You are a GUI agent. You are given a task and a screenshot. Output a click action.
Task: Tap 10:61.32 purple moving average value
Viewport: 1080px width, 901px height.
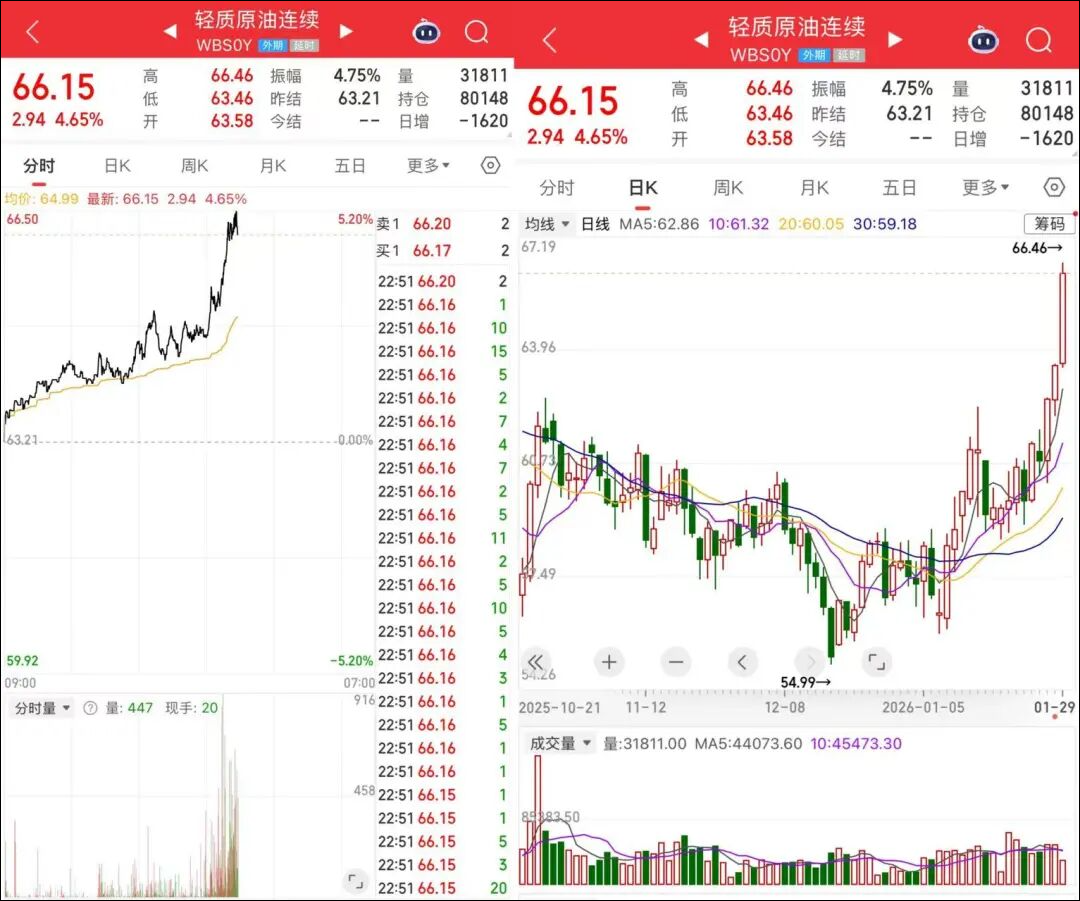point(738,224)
